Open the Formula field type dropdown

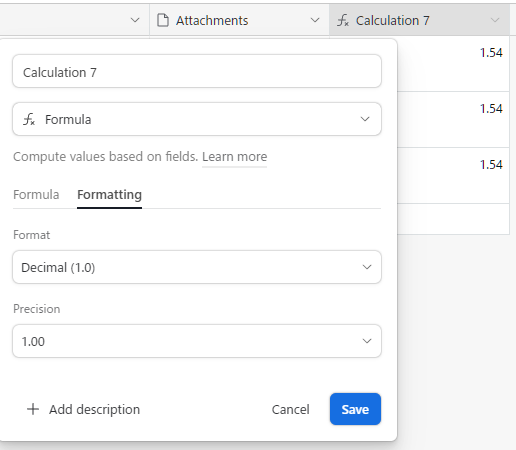point(197,119)
